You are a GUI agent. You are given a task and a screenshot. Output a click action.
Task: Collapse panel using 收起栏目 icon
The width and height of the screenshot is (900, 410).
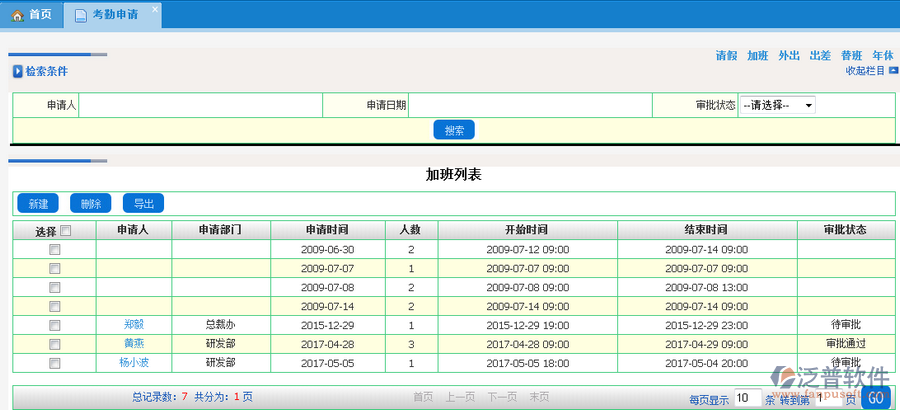(x=893, y=71)
